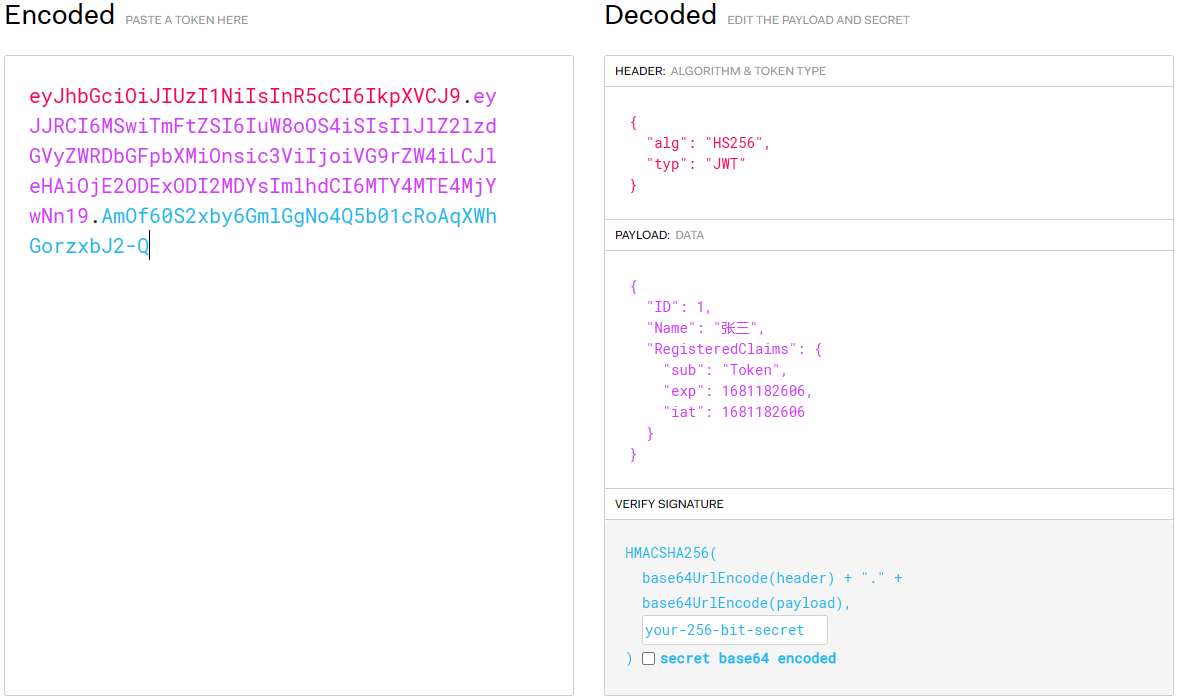Click the Decoded heading
Viewport: 1178px width, 698px height.
click(660, 15)
